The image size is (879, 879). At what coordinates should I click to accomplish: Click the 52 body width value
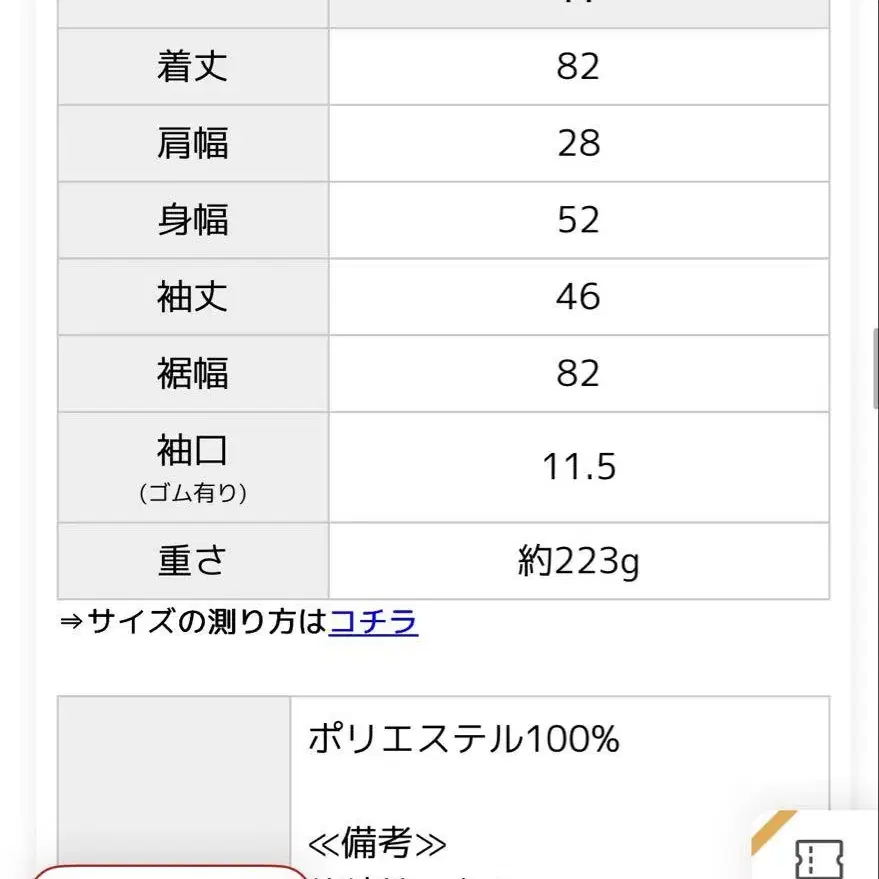(578, 220)
